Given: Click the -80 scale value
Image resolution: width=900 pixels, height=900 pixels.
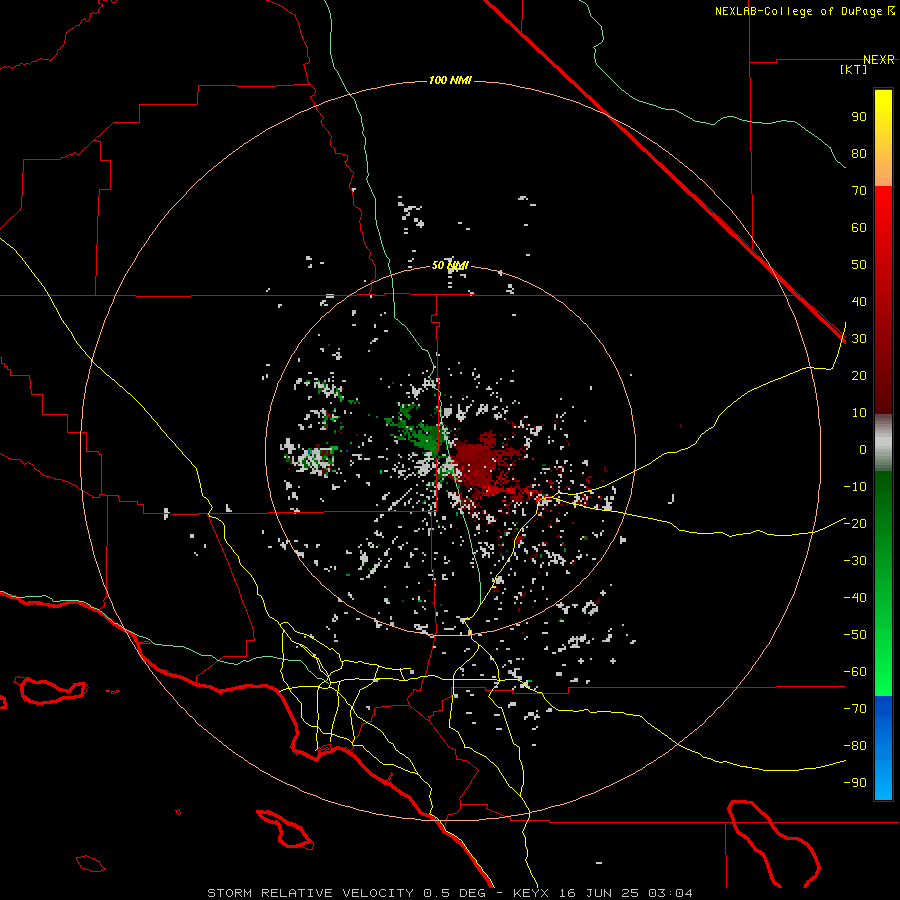Looking at the screenshot, I should pos(855,746).
